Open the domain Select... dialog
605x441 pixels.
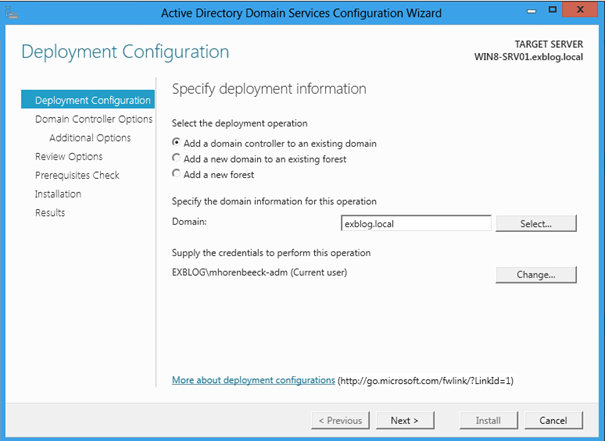pyautogui.click(x=536, y=223)
